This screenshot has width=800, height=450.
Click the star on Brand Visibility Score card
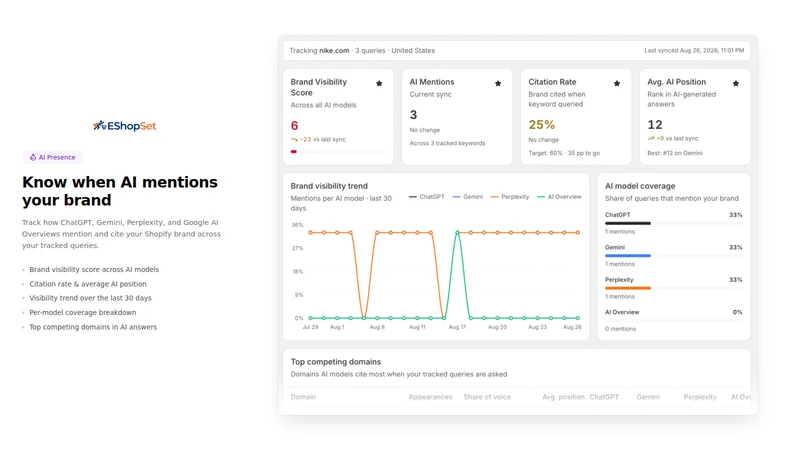[x=379, y=83]
